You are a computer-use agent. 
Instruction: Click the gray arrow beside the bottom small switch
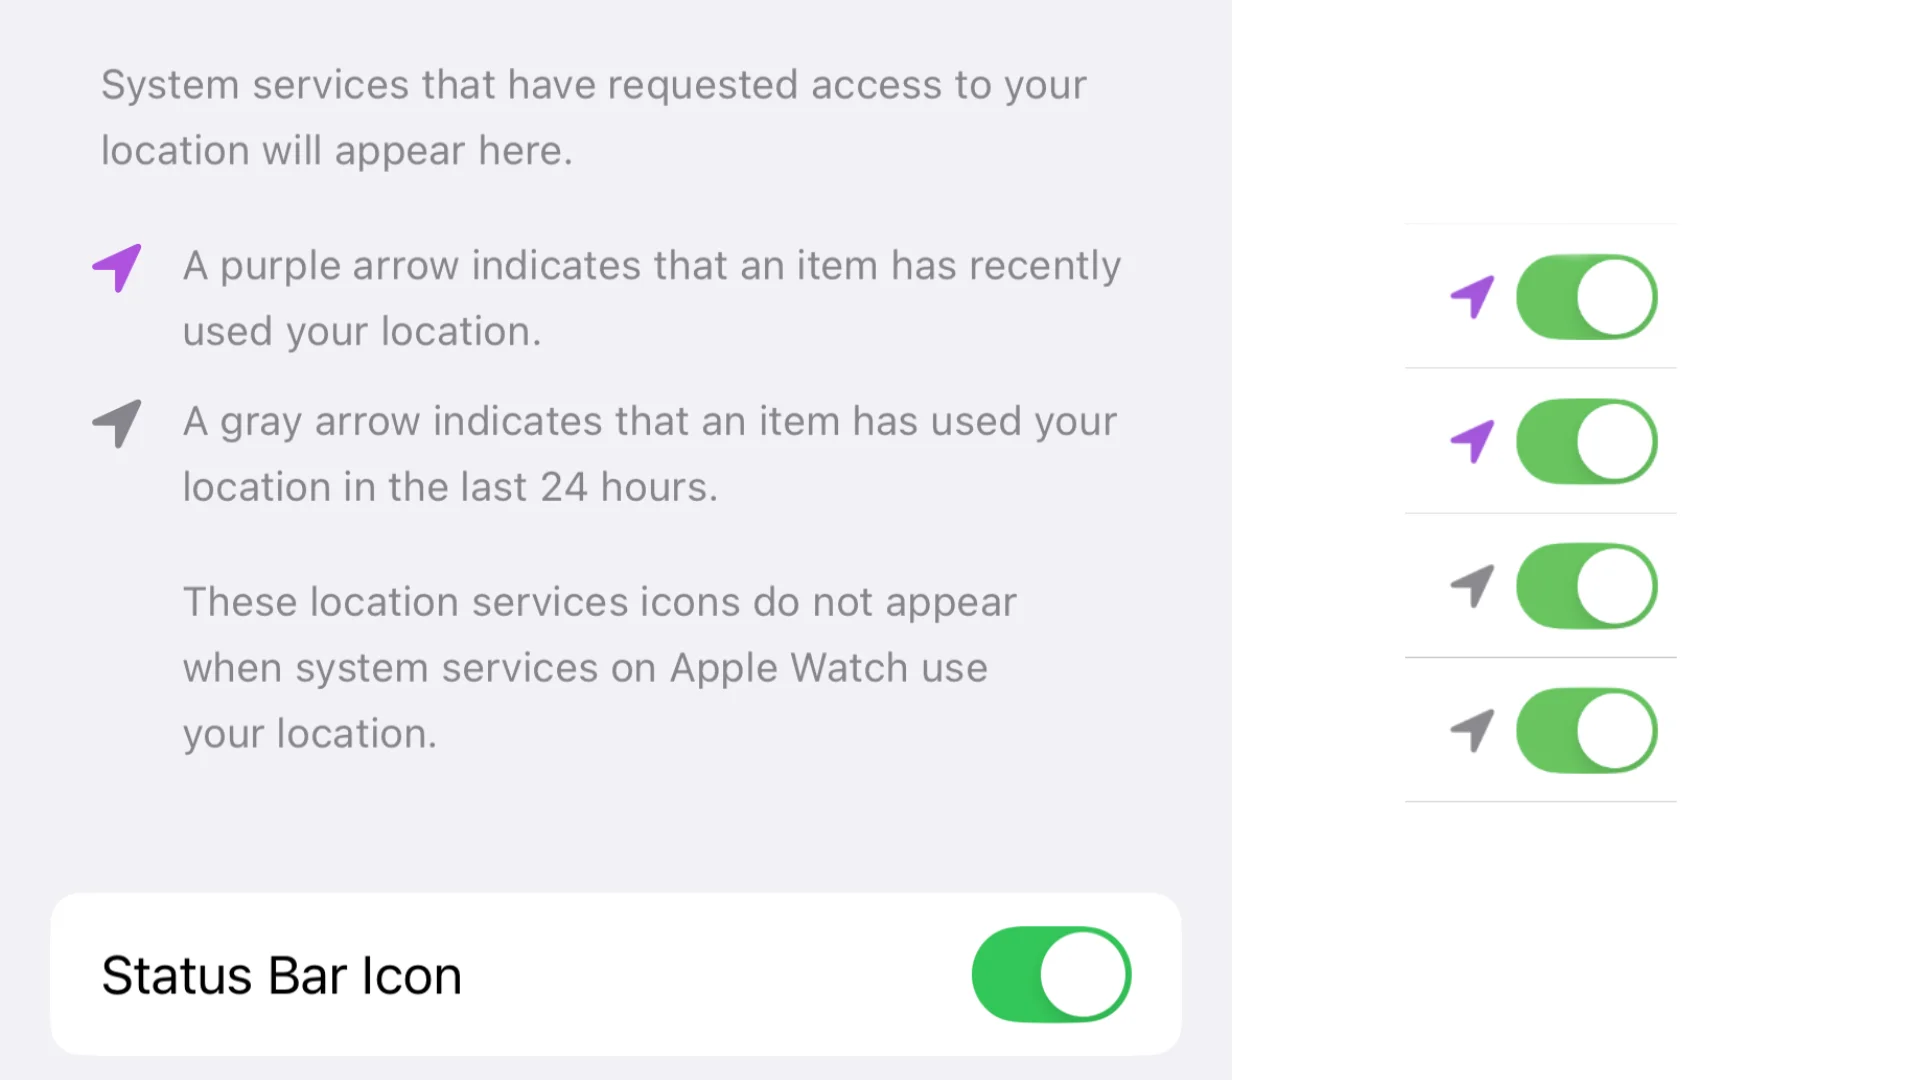point(1472,731)
